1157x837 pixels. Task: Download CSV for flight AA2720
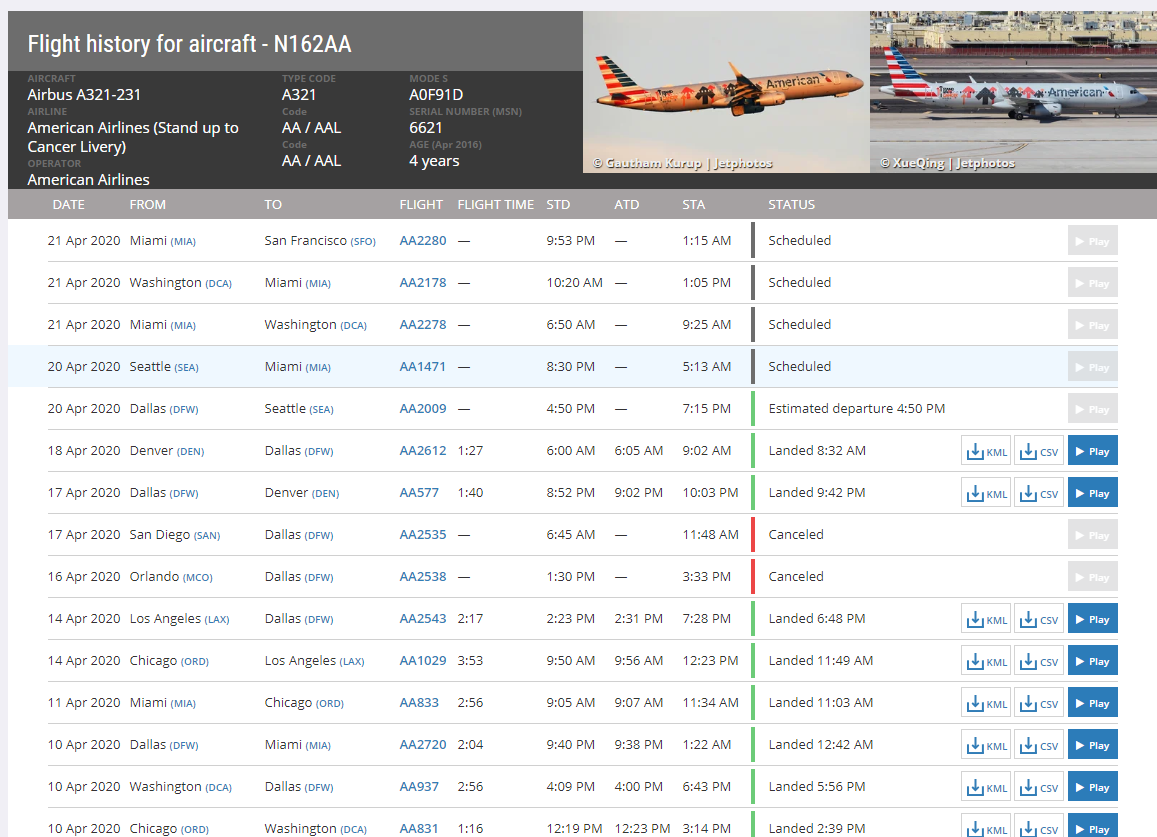(x=1039, y=745)
